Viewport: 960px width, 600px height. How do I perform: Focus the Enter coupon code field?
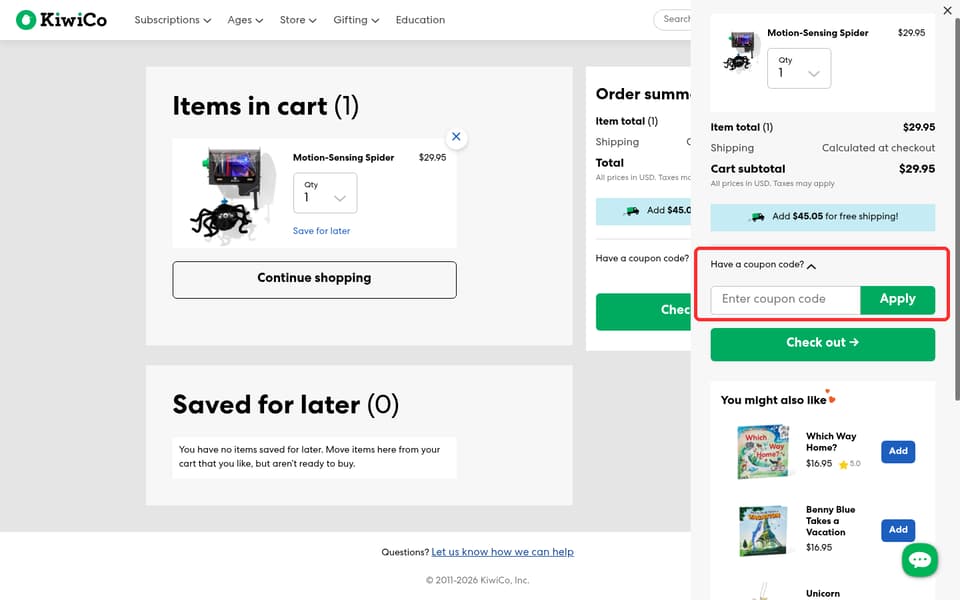[x=786, y=299]
